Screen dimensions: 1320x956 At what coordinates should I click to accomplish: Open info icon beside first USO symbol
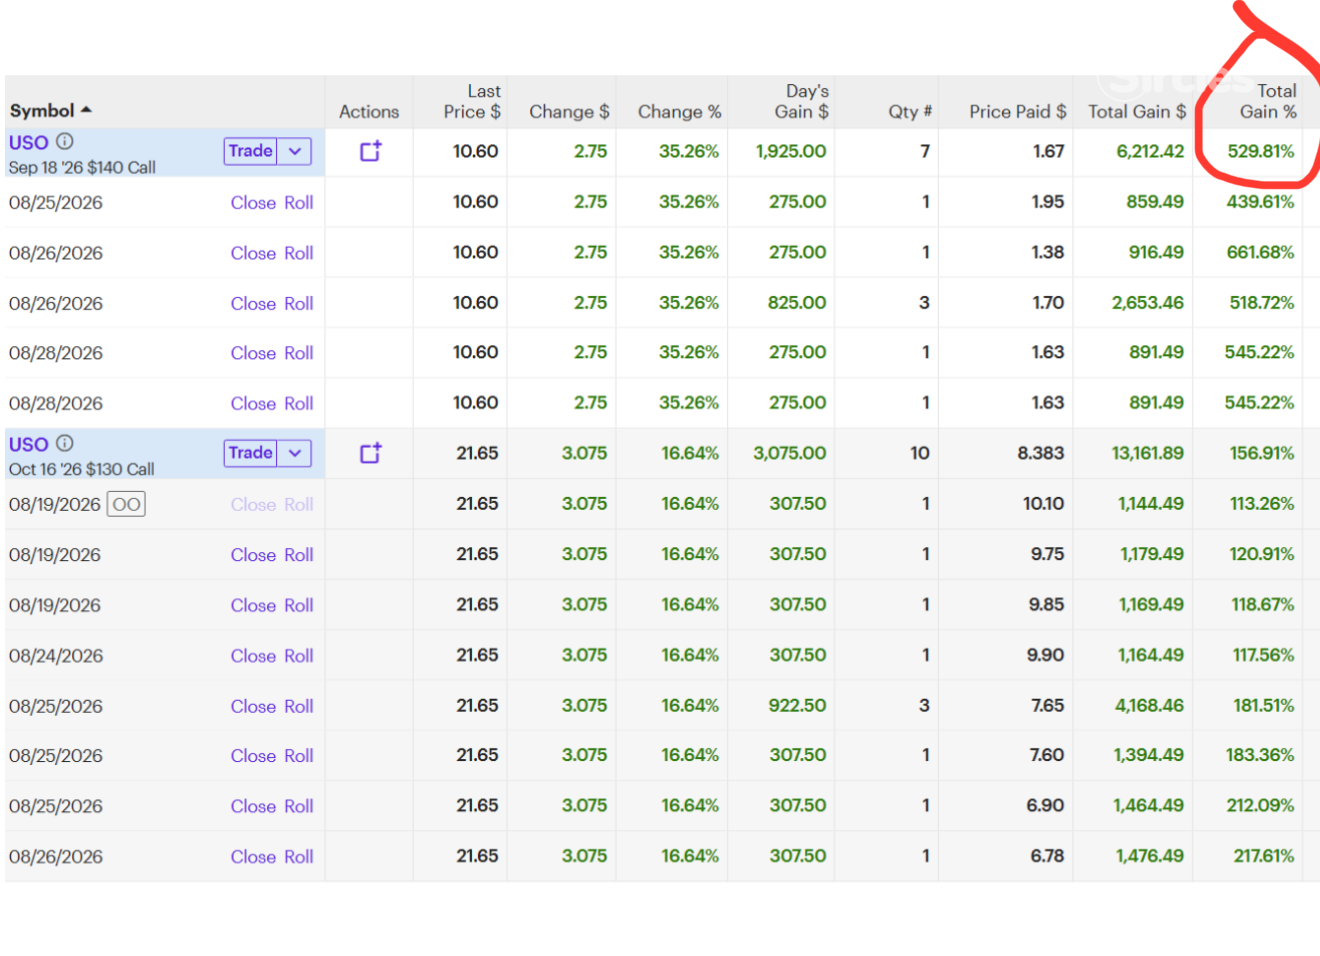point(65,141)
